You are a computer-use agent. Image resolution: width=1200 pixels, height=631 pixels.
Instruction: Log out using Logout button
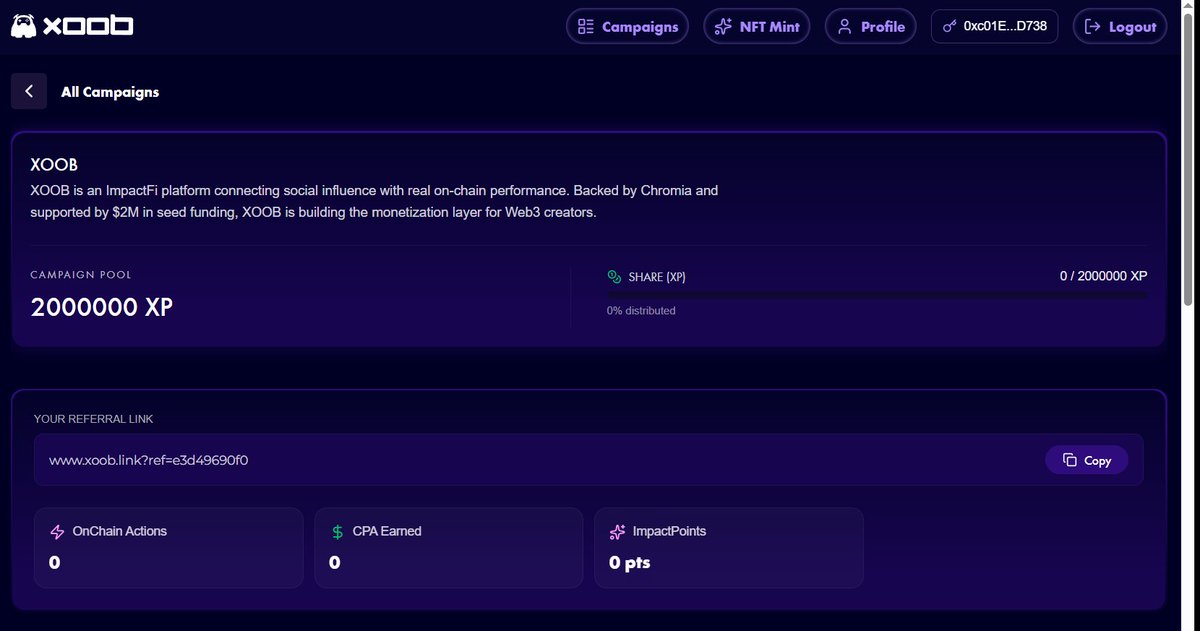click(1120, 27)
